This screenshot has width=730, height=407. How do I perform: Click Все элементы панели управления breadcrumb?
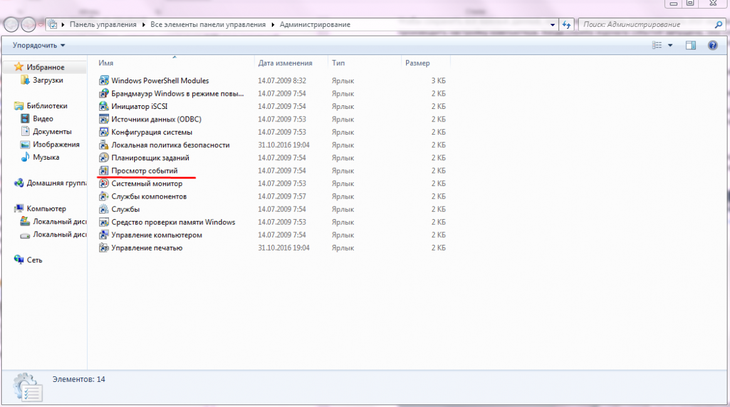pos(208,25)
